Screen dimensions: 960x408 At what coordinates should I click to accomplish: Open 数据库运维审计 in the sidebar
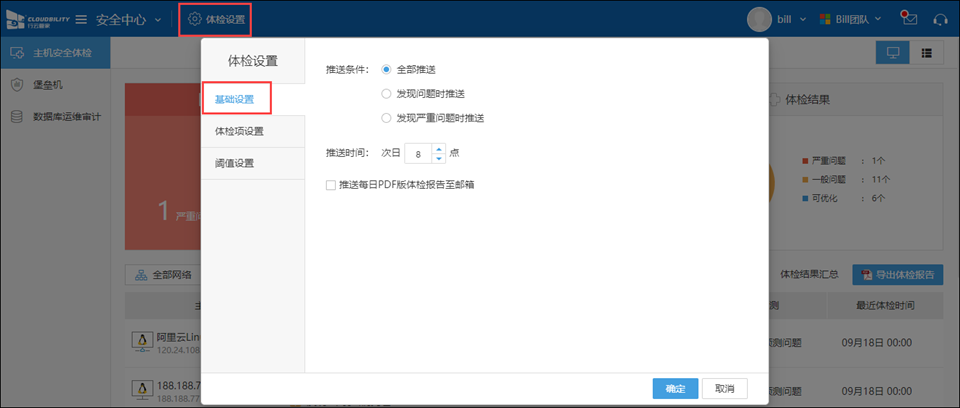pos(55,116)
